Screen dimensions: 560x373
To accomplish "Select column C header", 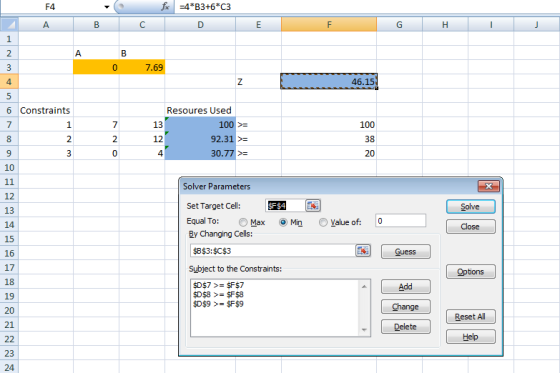I will click(x=142, y=25).
